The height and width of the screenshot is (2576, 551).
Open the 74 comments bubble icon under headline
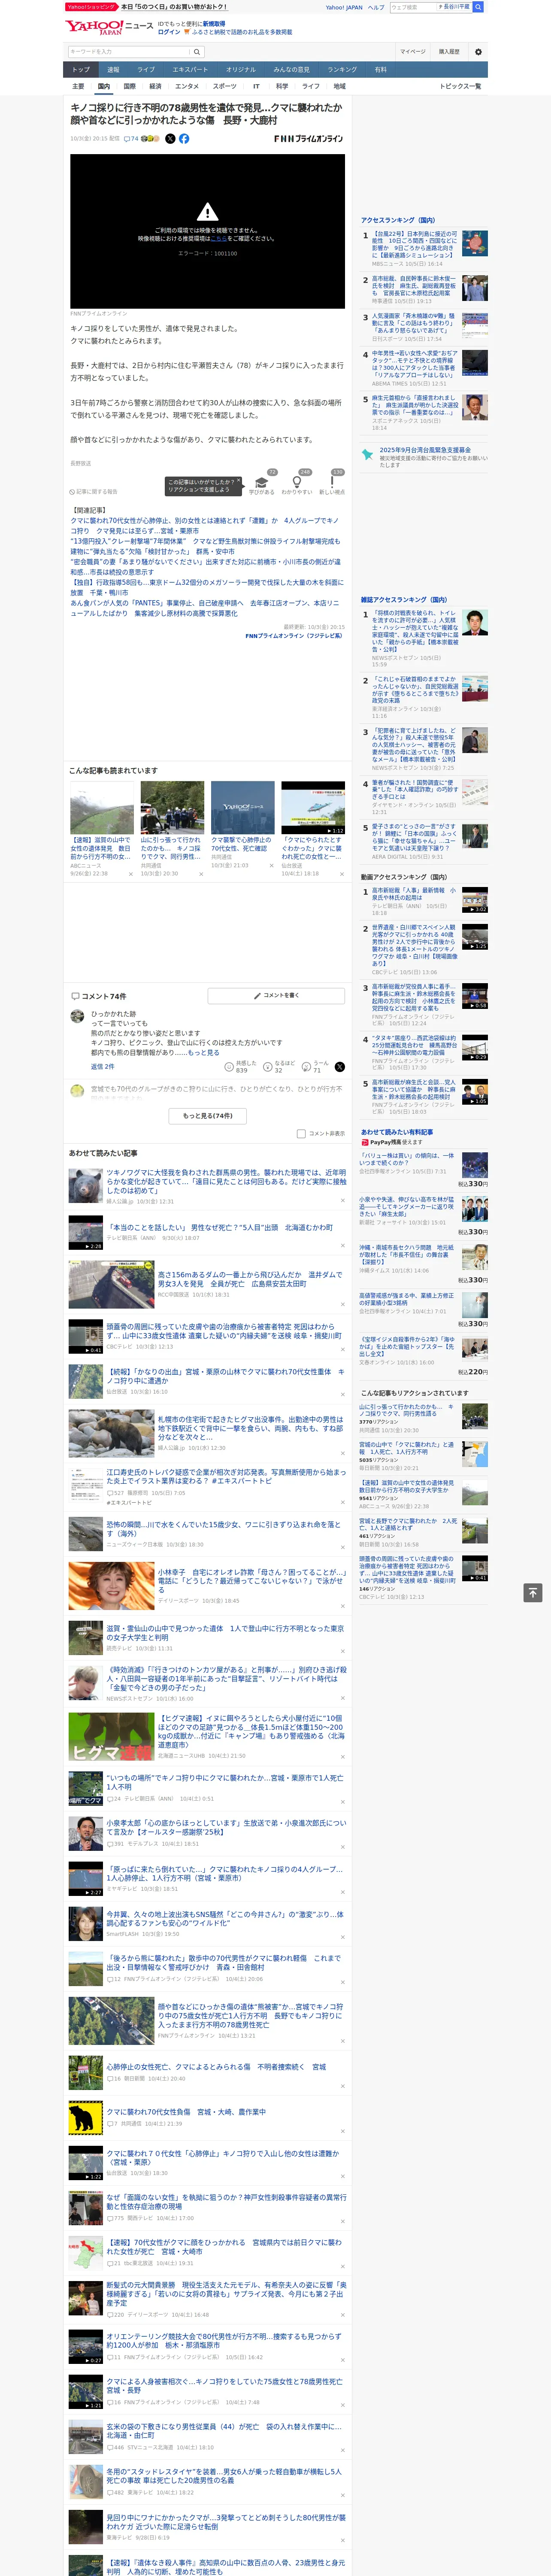point(131,139)
